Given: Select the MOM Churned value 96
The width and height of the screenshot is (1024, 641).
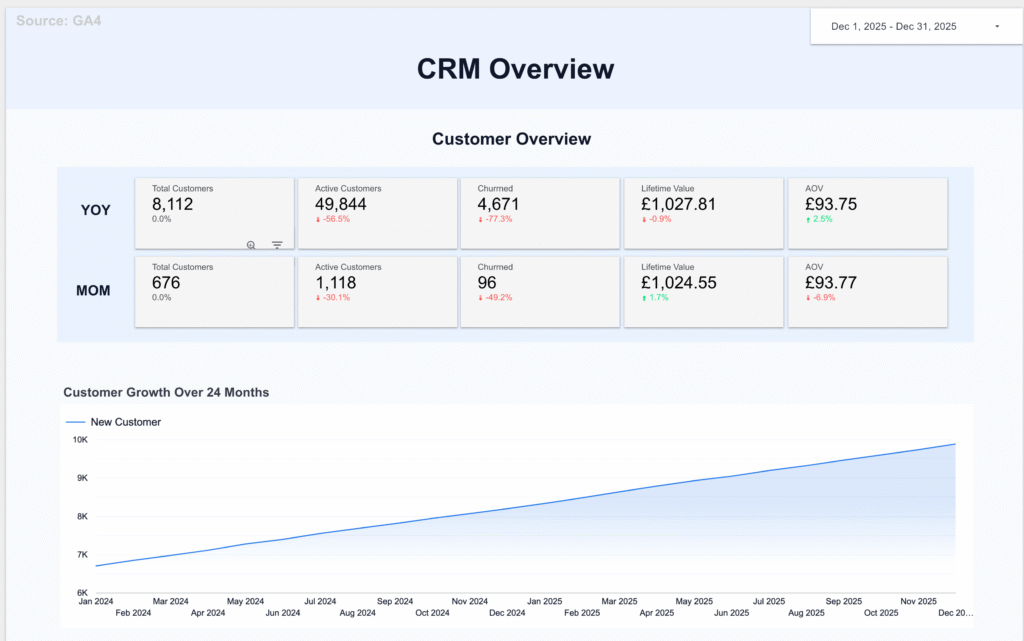Looking at the screenshot, I should coord(487,283).
